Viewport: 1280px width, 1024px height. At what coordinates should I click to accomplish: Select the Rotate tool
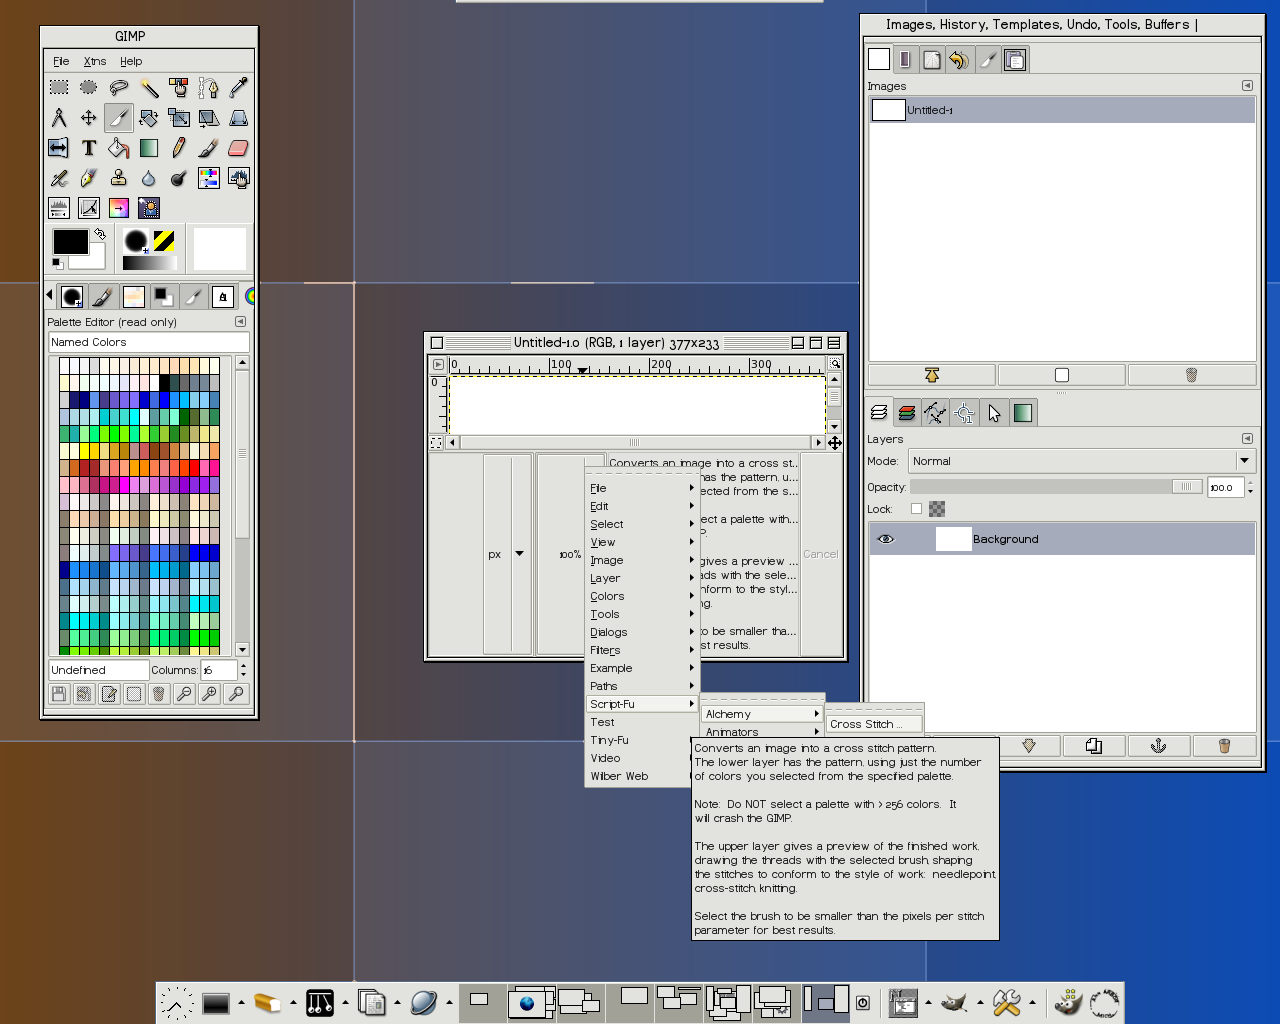(149, 118)
